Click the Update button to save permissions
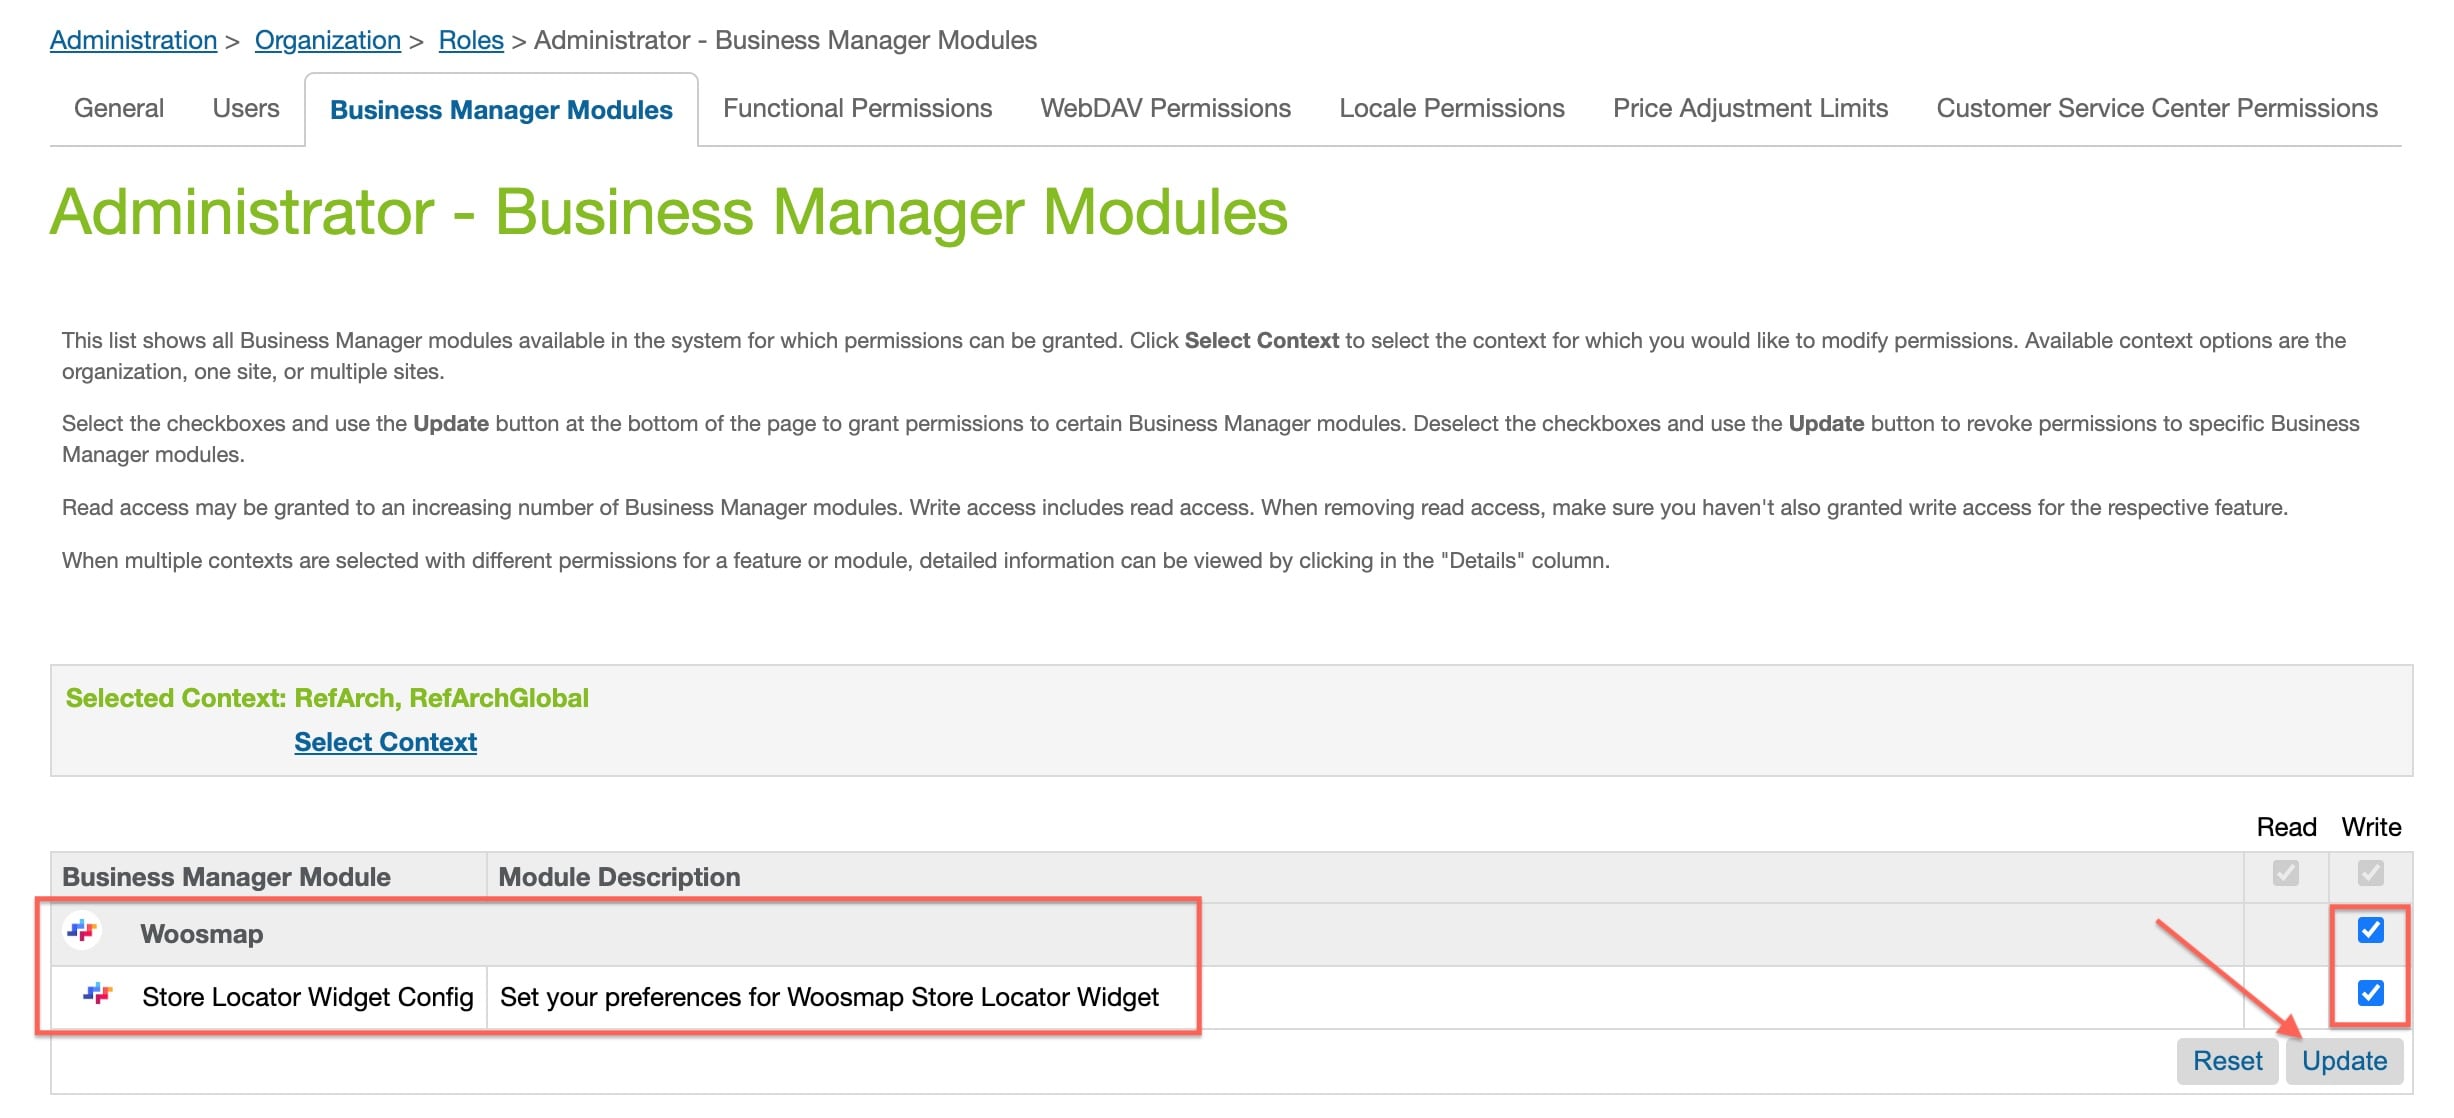This screenshot has width=2454, height=1118. point(2343,1060)
